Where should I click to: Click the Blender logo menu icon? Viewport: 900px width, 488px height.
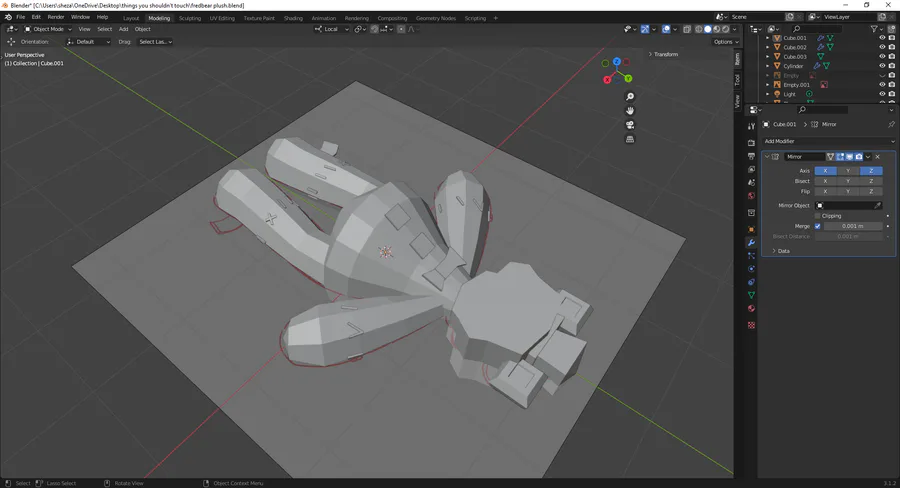coord(8,17)
